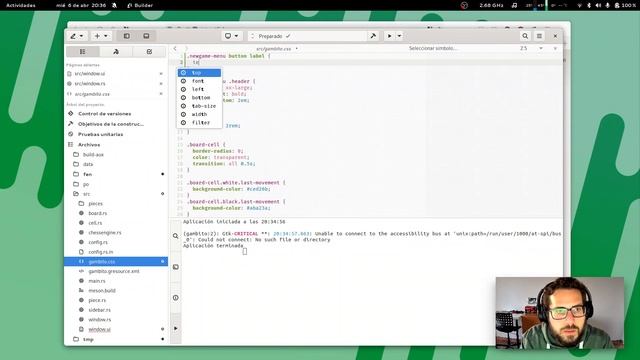Close the current editor document
This screenshot has height=360, width=640.
coord(555,48)
